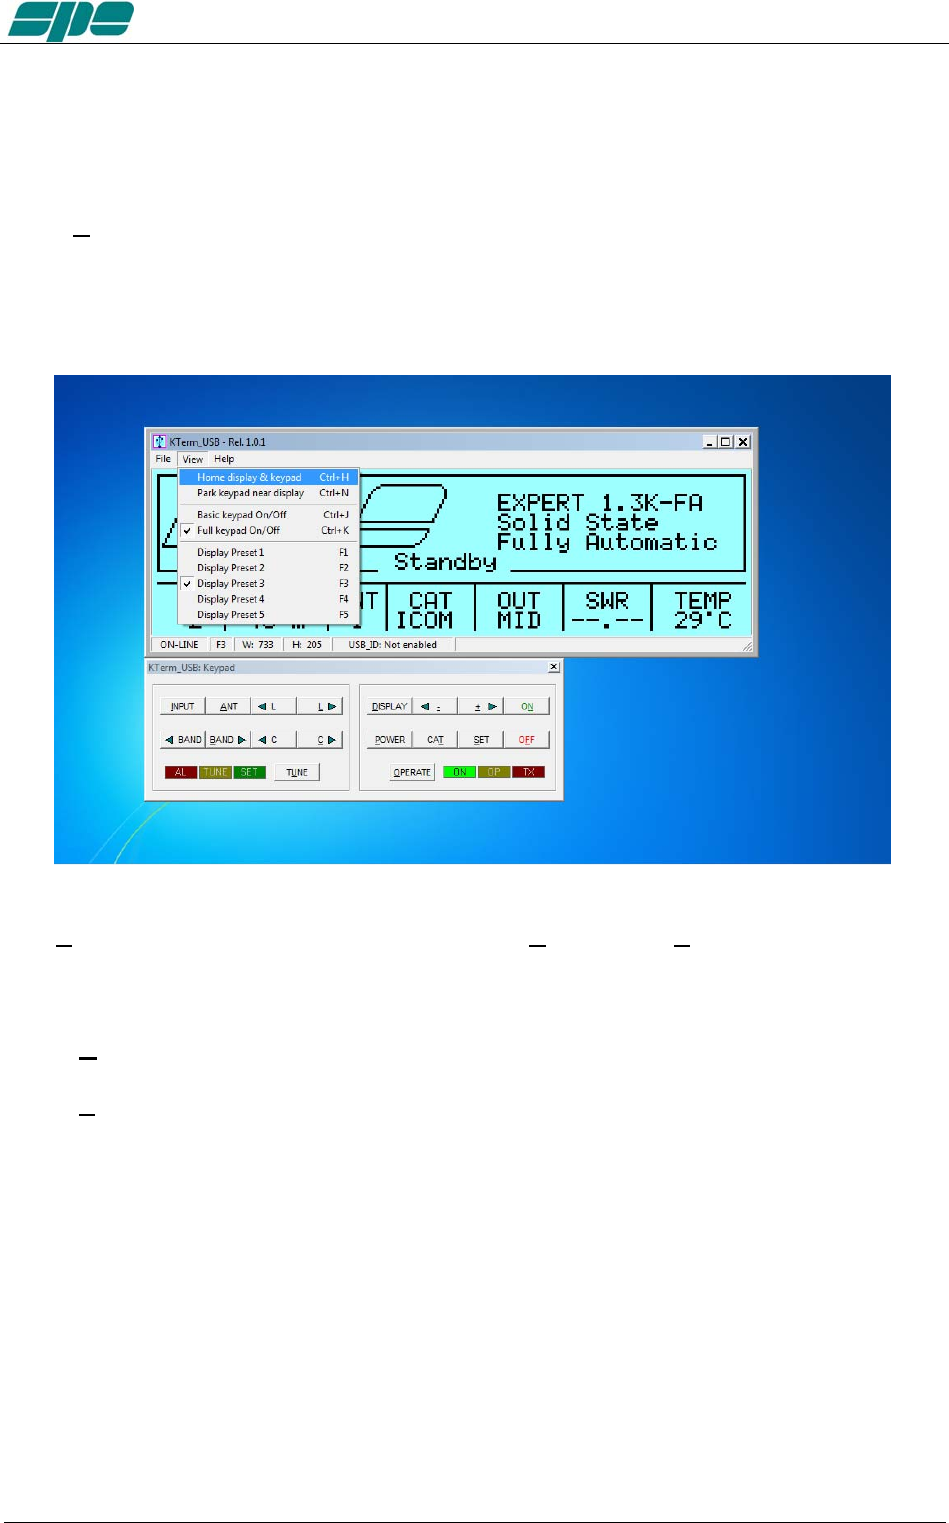The width and height of the screenshot is (949, 1523).
Task: Choose Park keypad near display
Action: point(268,493)
